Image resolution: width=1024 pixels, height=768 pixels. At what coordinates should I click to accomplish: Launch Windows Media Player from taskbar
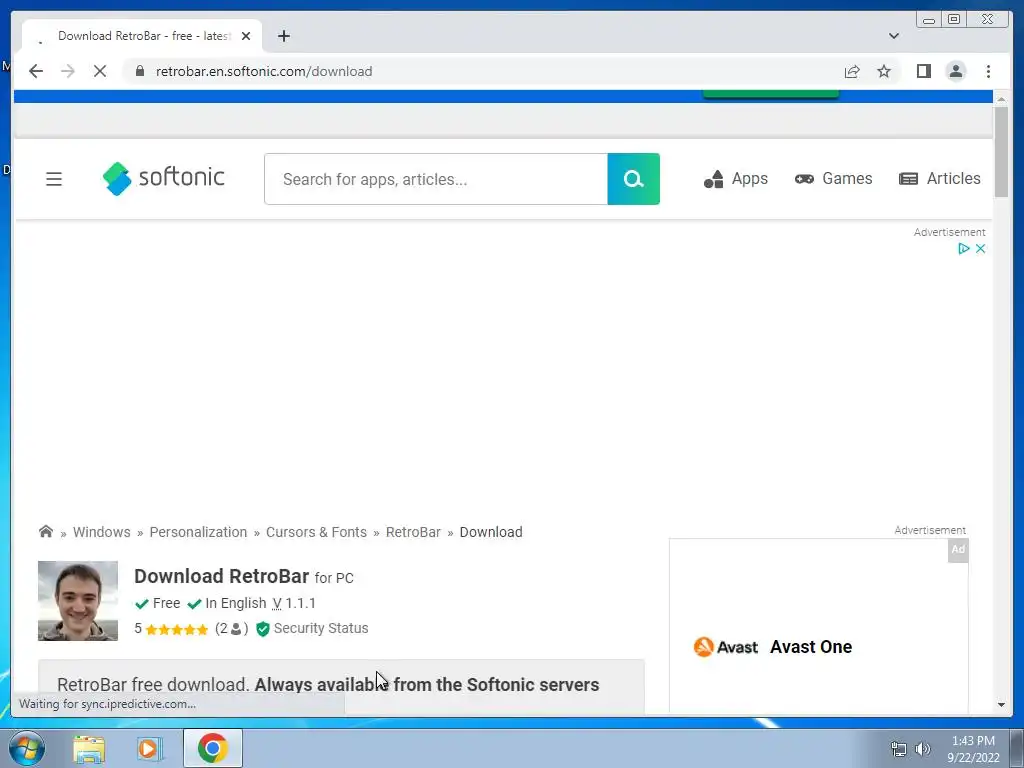(149, 748)
